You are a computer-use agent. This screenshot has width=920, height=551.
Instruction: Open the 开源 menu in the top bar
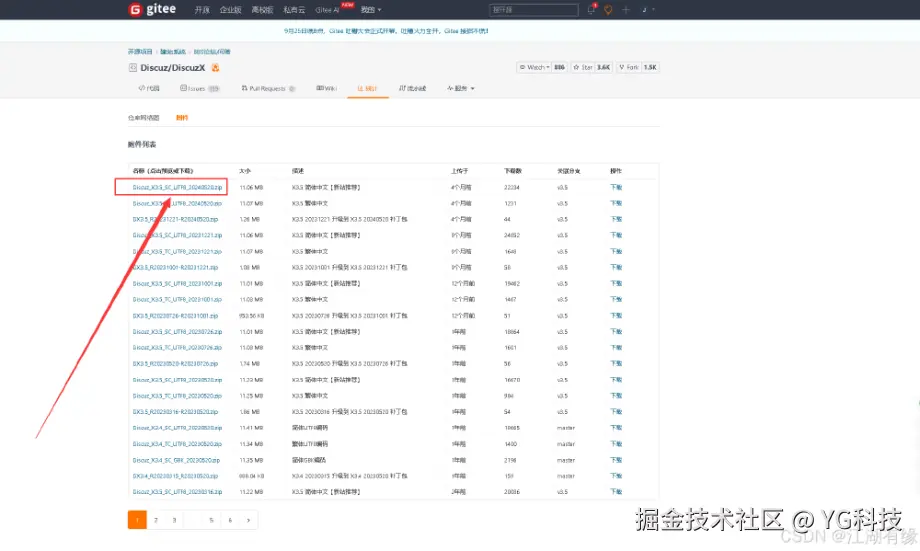[202, 10]
